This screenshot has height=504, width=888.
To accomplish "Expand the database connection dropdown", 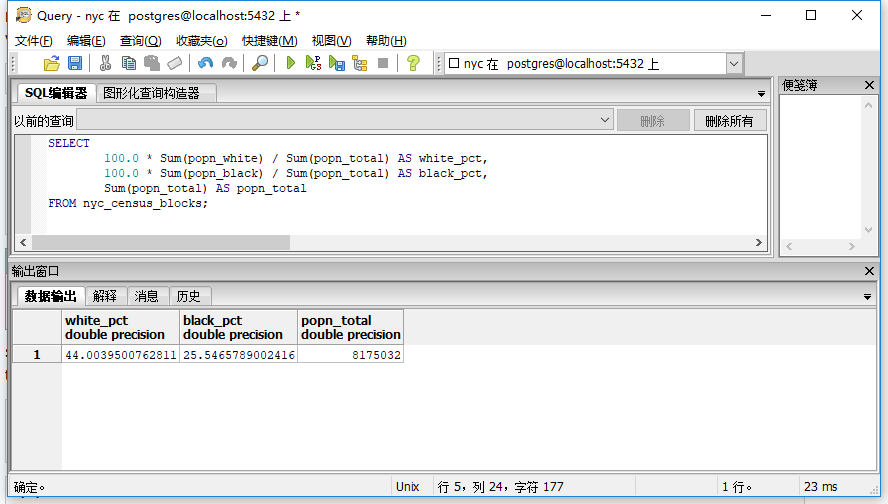I will (x=734, y=63).
